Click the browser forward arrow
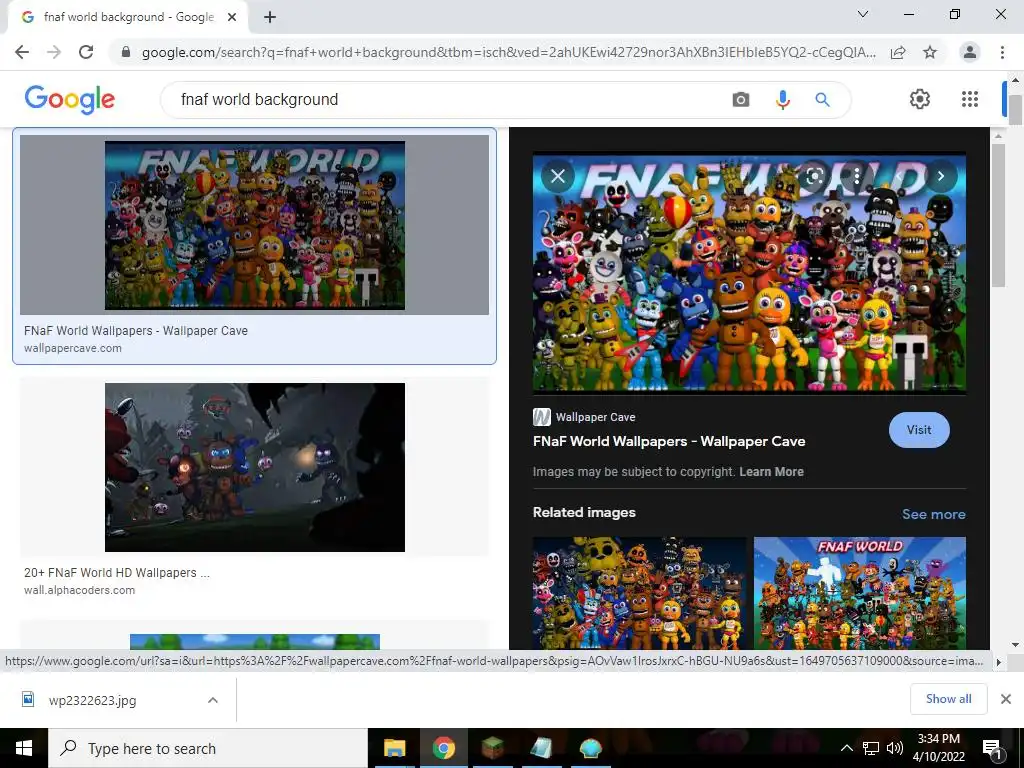This screenshot has height=768, width=1024. pyautogui.click(x=54, y=52)
